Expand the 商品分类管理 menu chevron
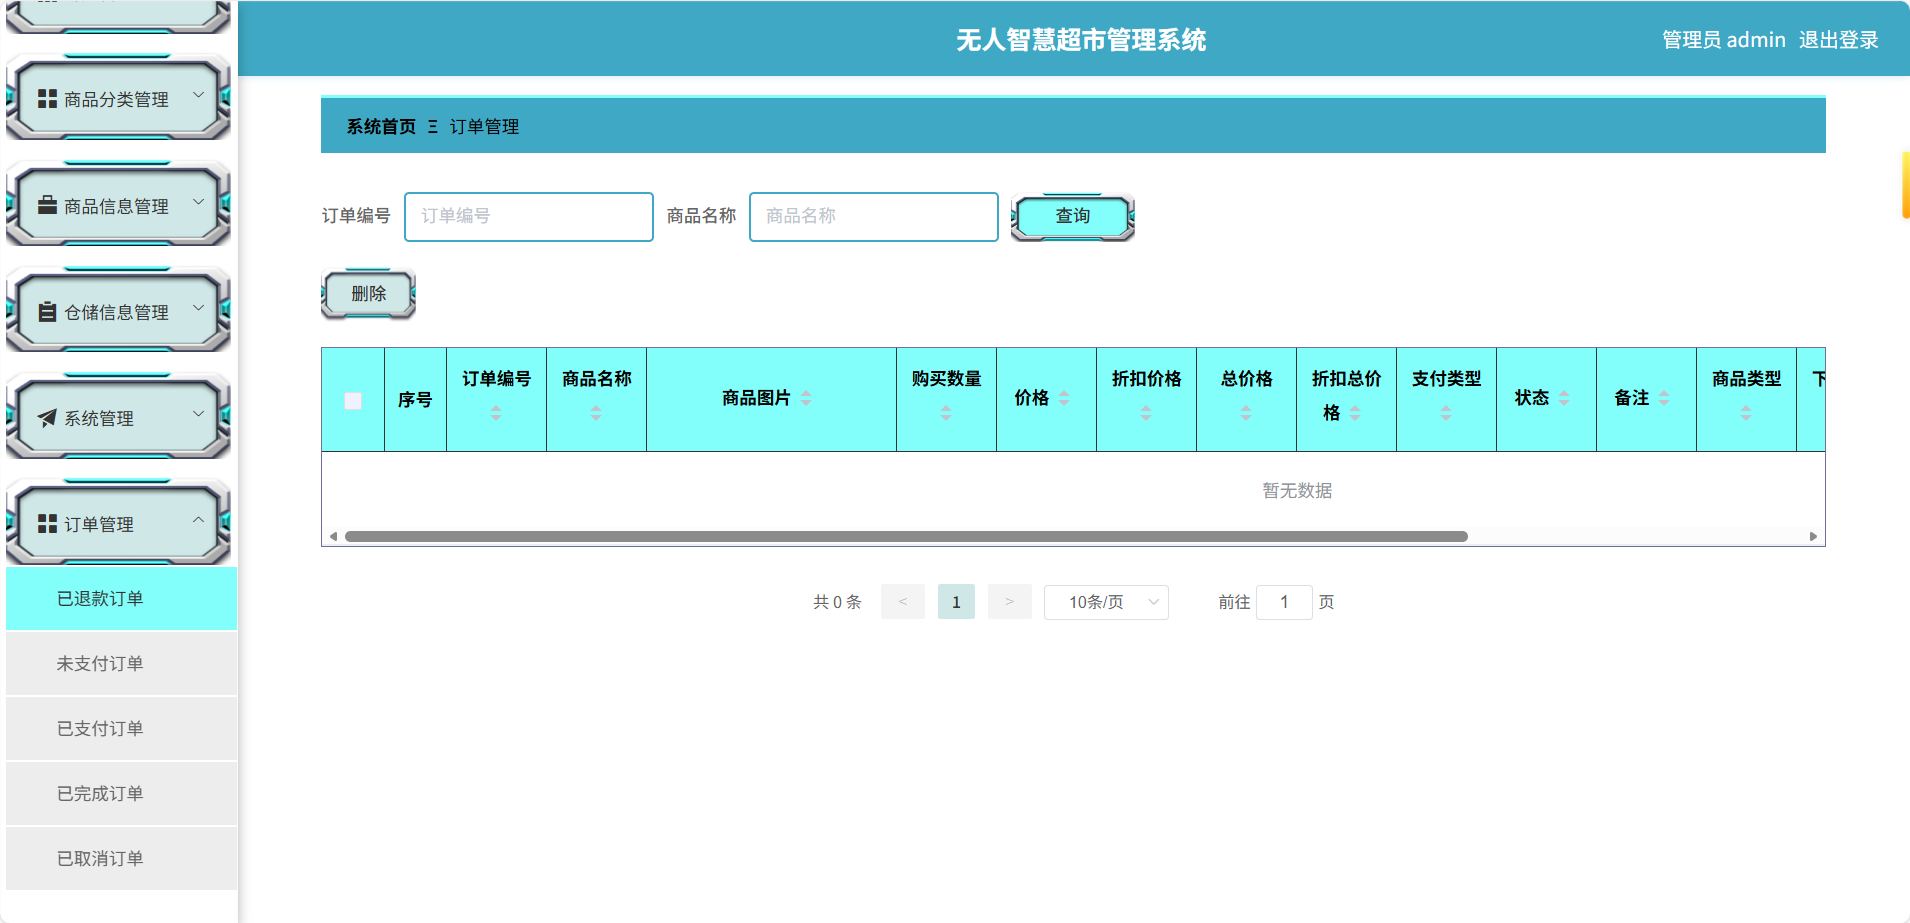Screen dimensions: 1910x923 point(198,95)
